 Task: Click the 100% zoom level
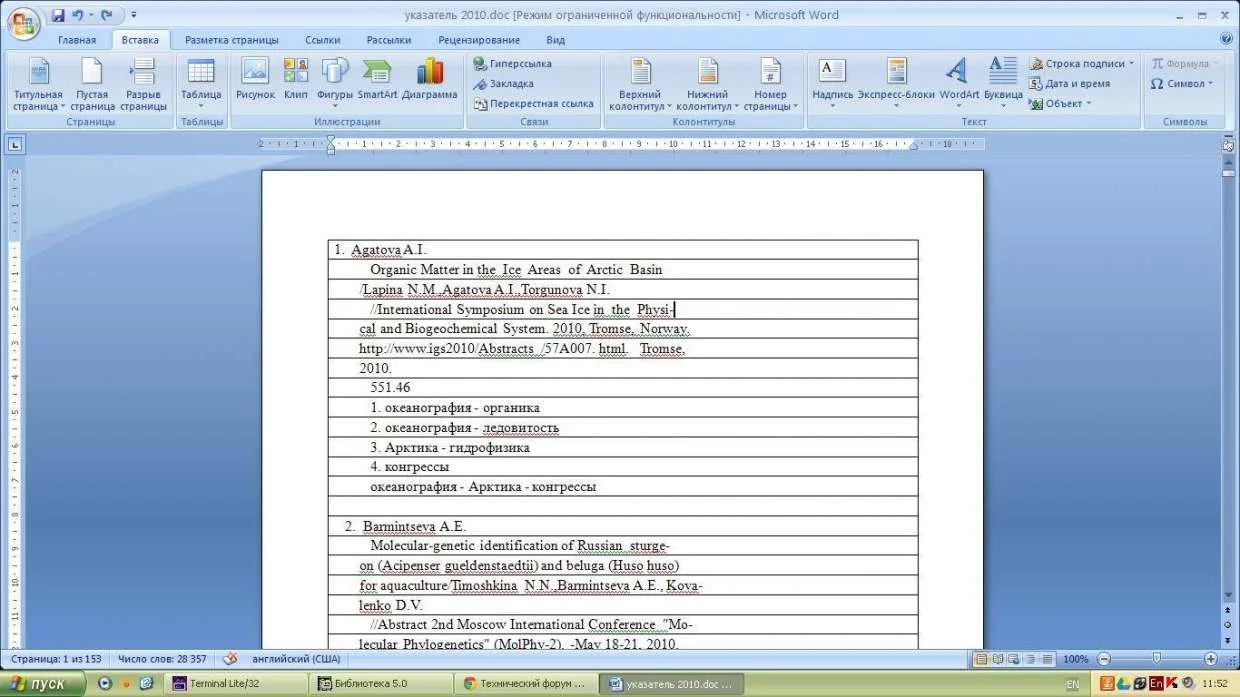click(x=1076, y=659)
